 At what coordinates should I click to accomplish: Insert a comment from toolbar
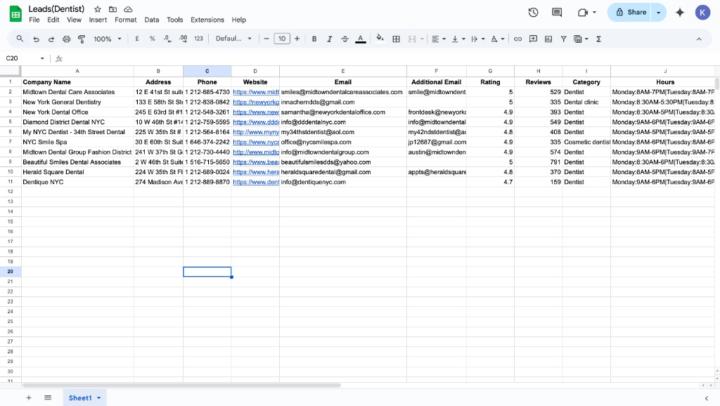[x=533, y=39]
